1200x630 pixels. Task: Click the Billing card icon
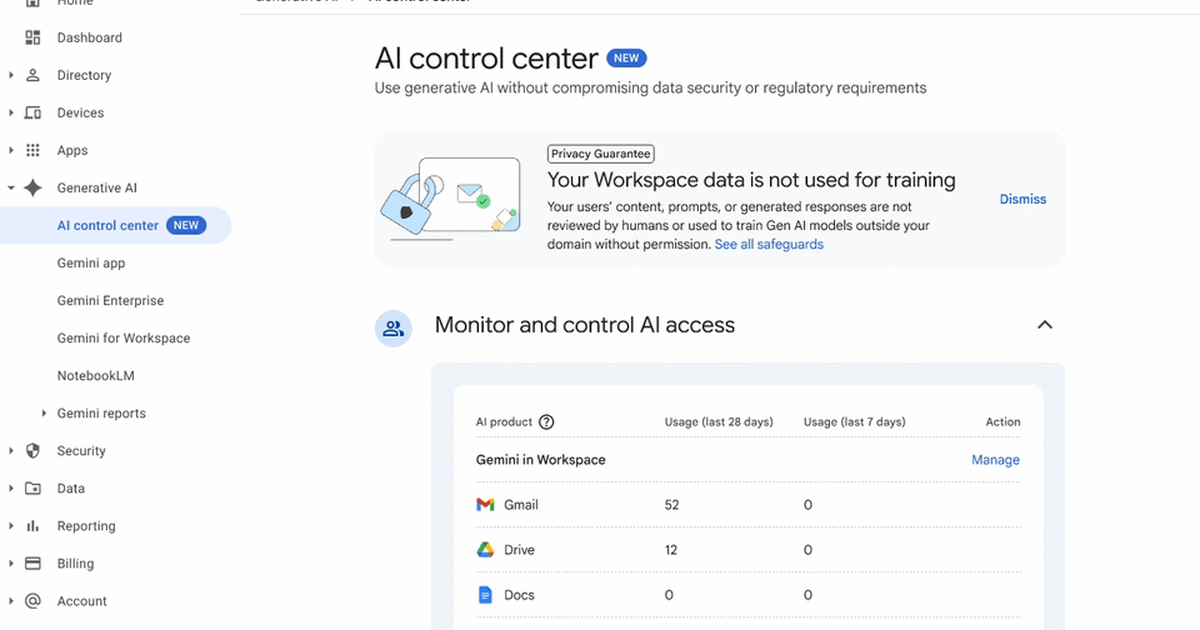click(33, 563)
